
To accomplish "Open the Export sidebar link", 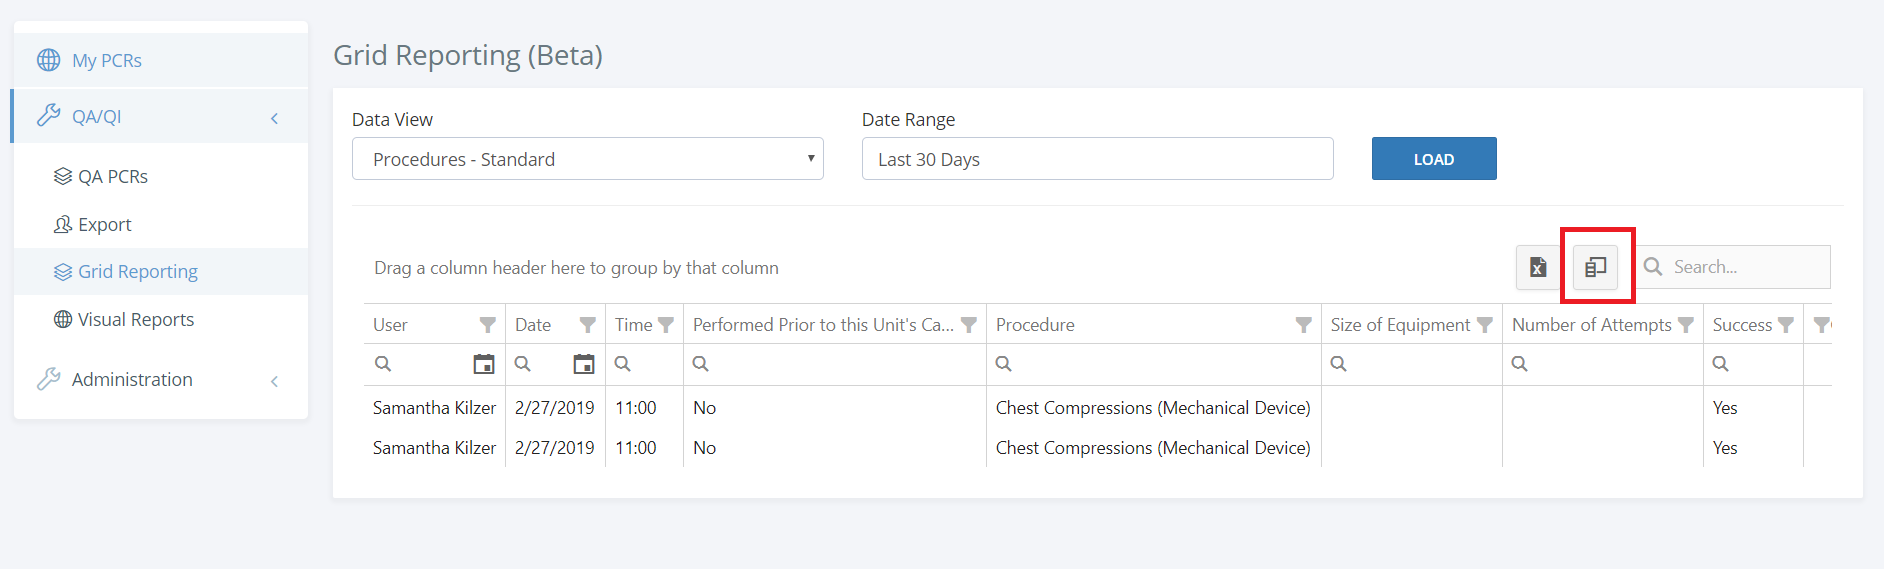I will 104,225.
